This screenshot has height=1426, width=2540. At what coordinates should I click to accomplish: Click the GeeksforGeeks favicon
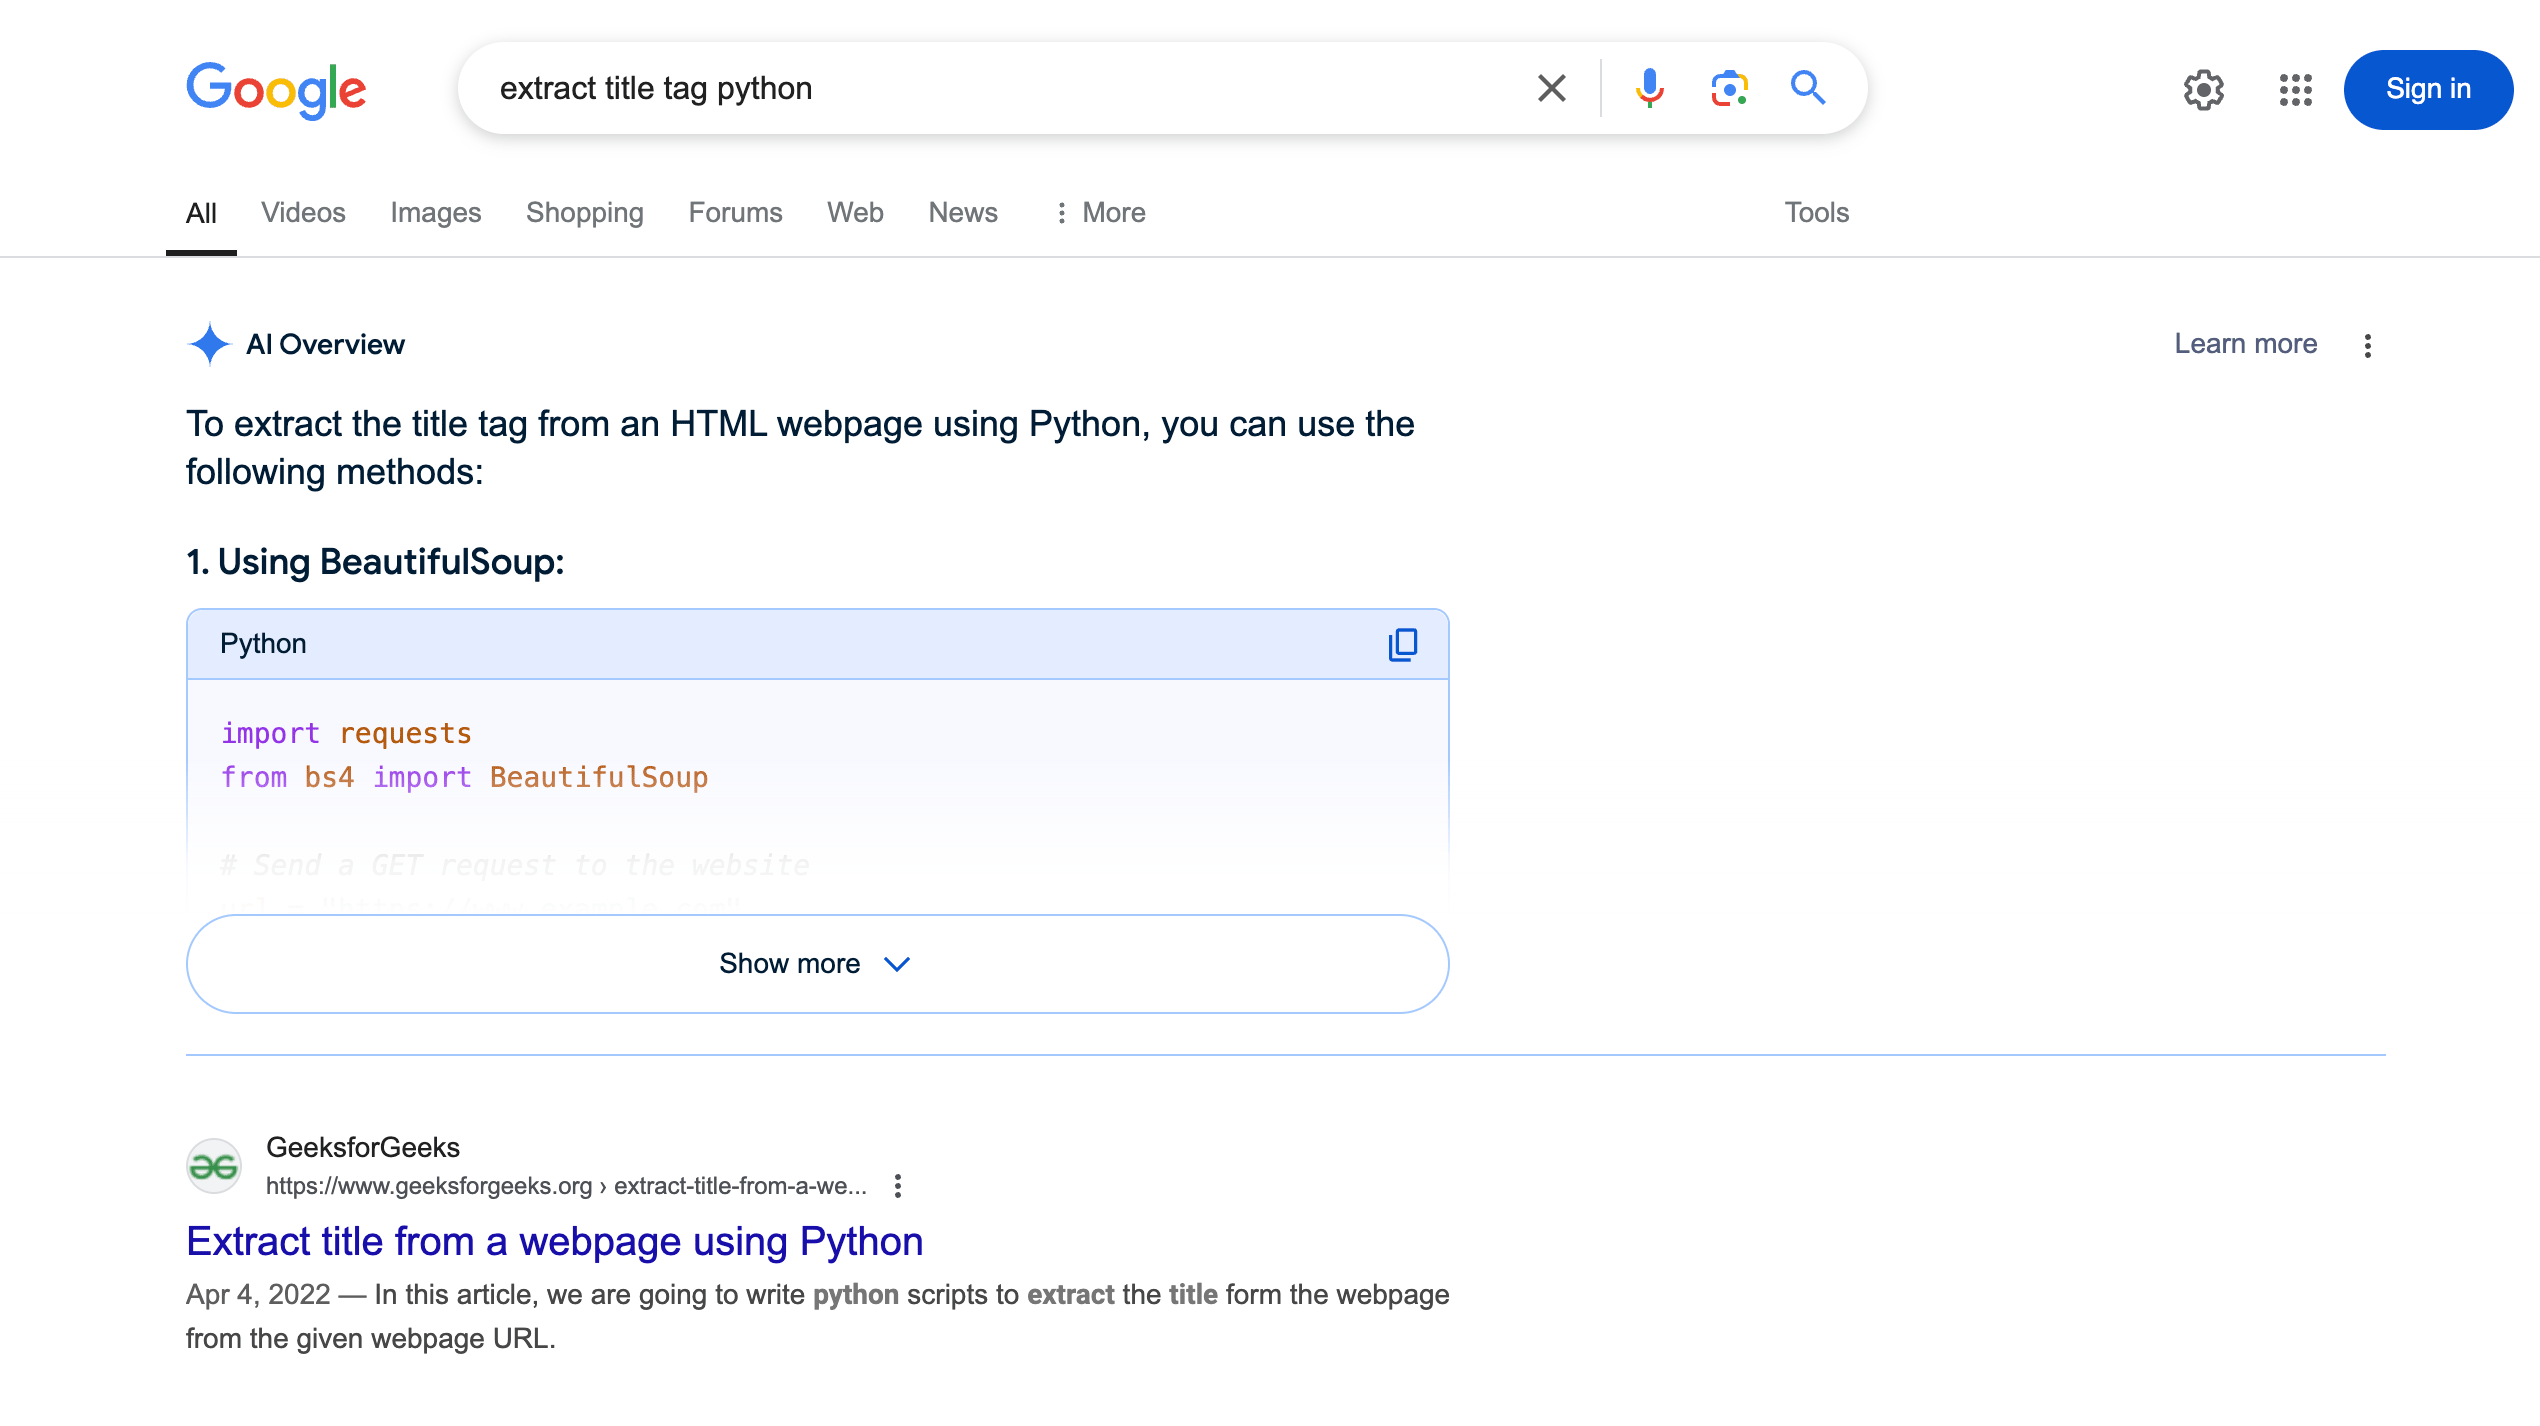click(213, 1165)
